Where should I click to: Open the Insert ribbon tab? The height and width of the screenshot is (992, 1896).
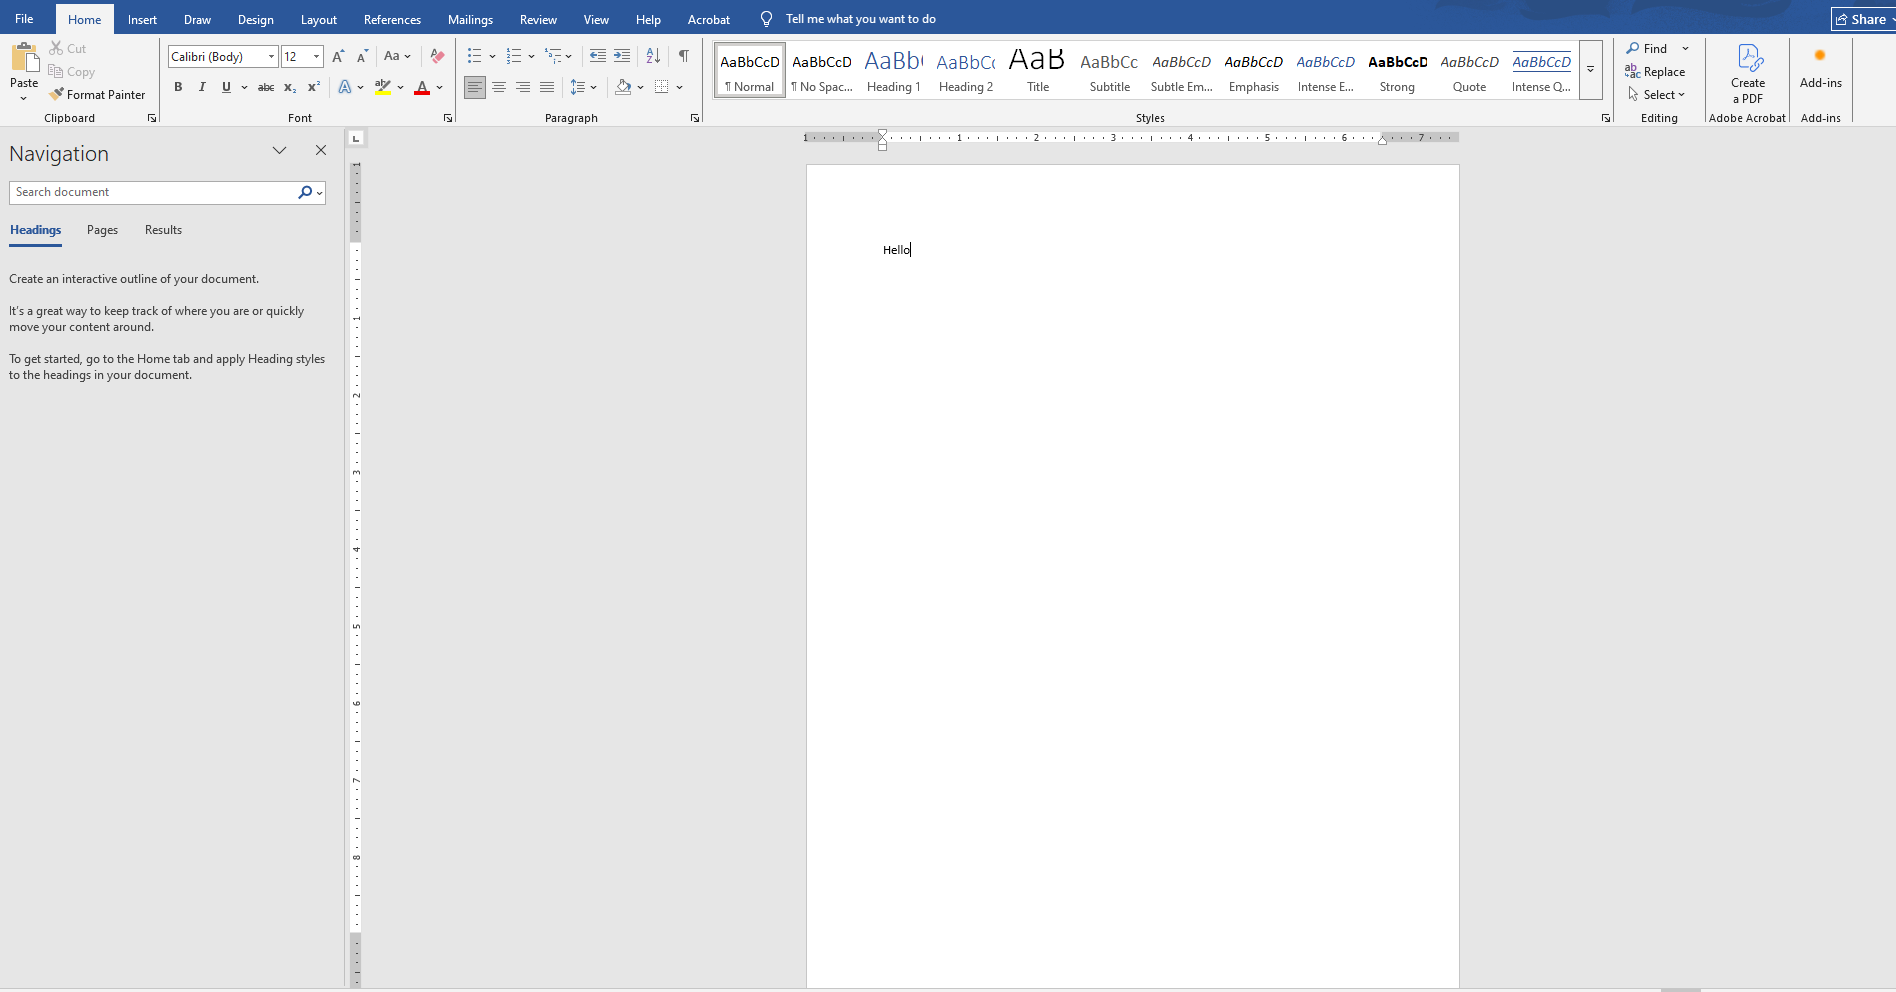coord(142,19)
